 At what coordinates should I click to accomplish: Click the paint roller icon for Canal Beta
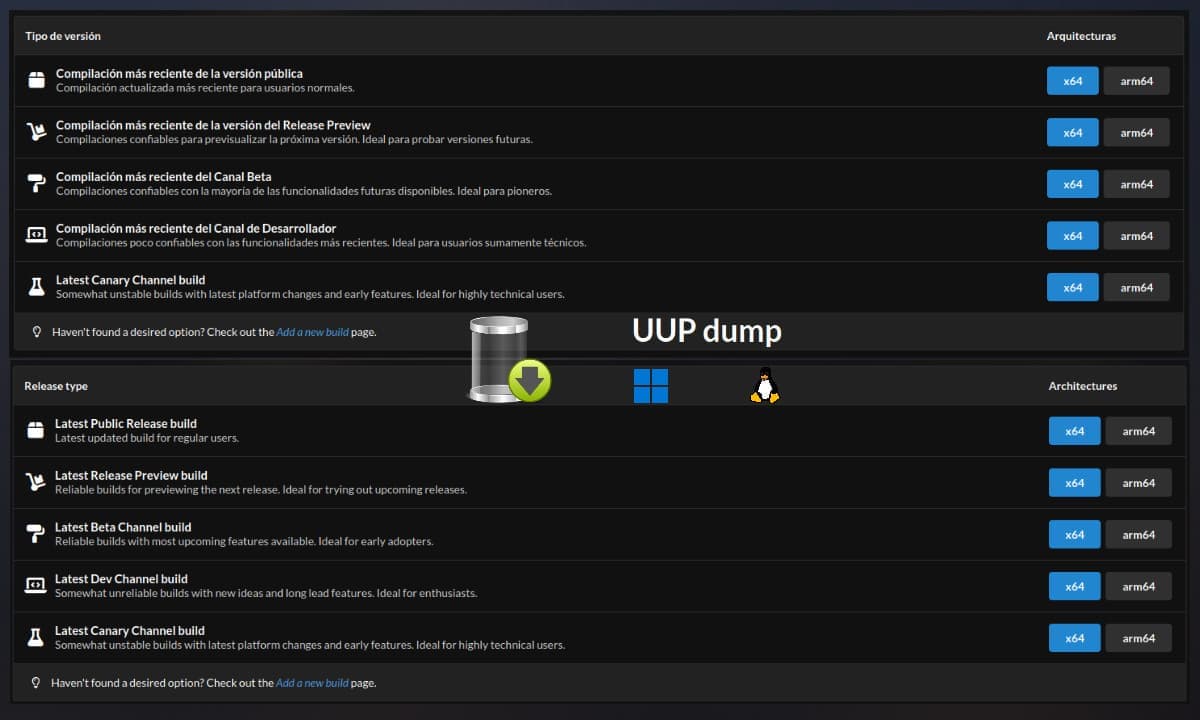pos(36,183)
